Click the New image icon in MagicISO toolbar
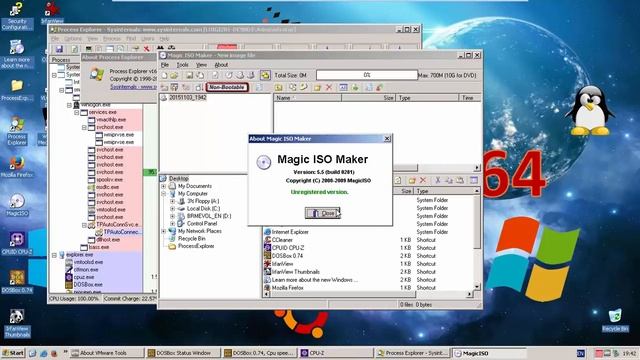The width and height of the screenshot is (640, 360). click(164, 76)
